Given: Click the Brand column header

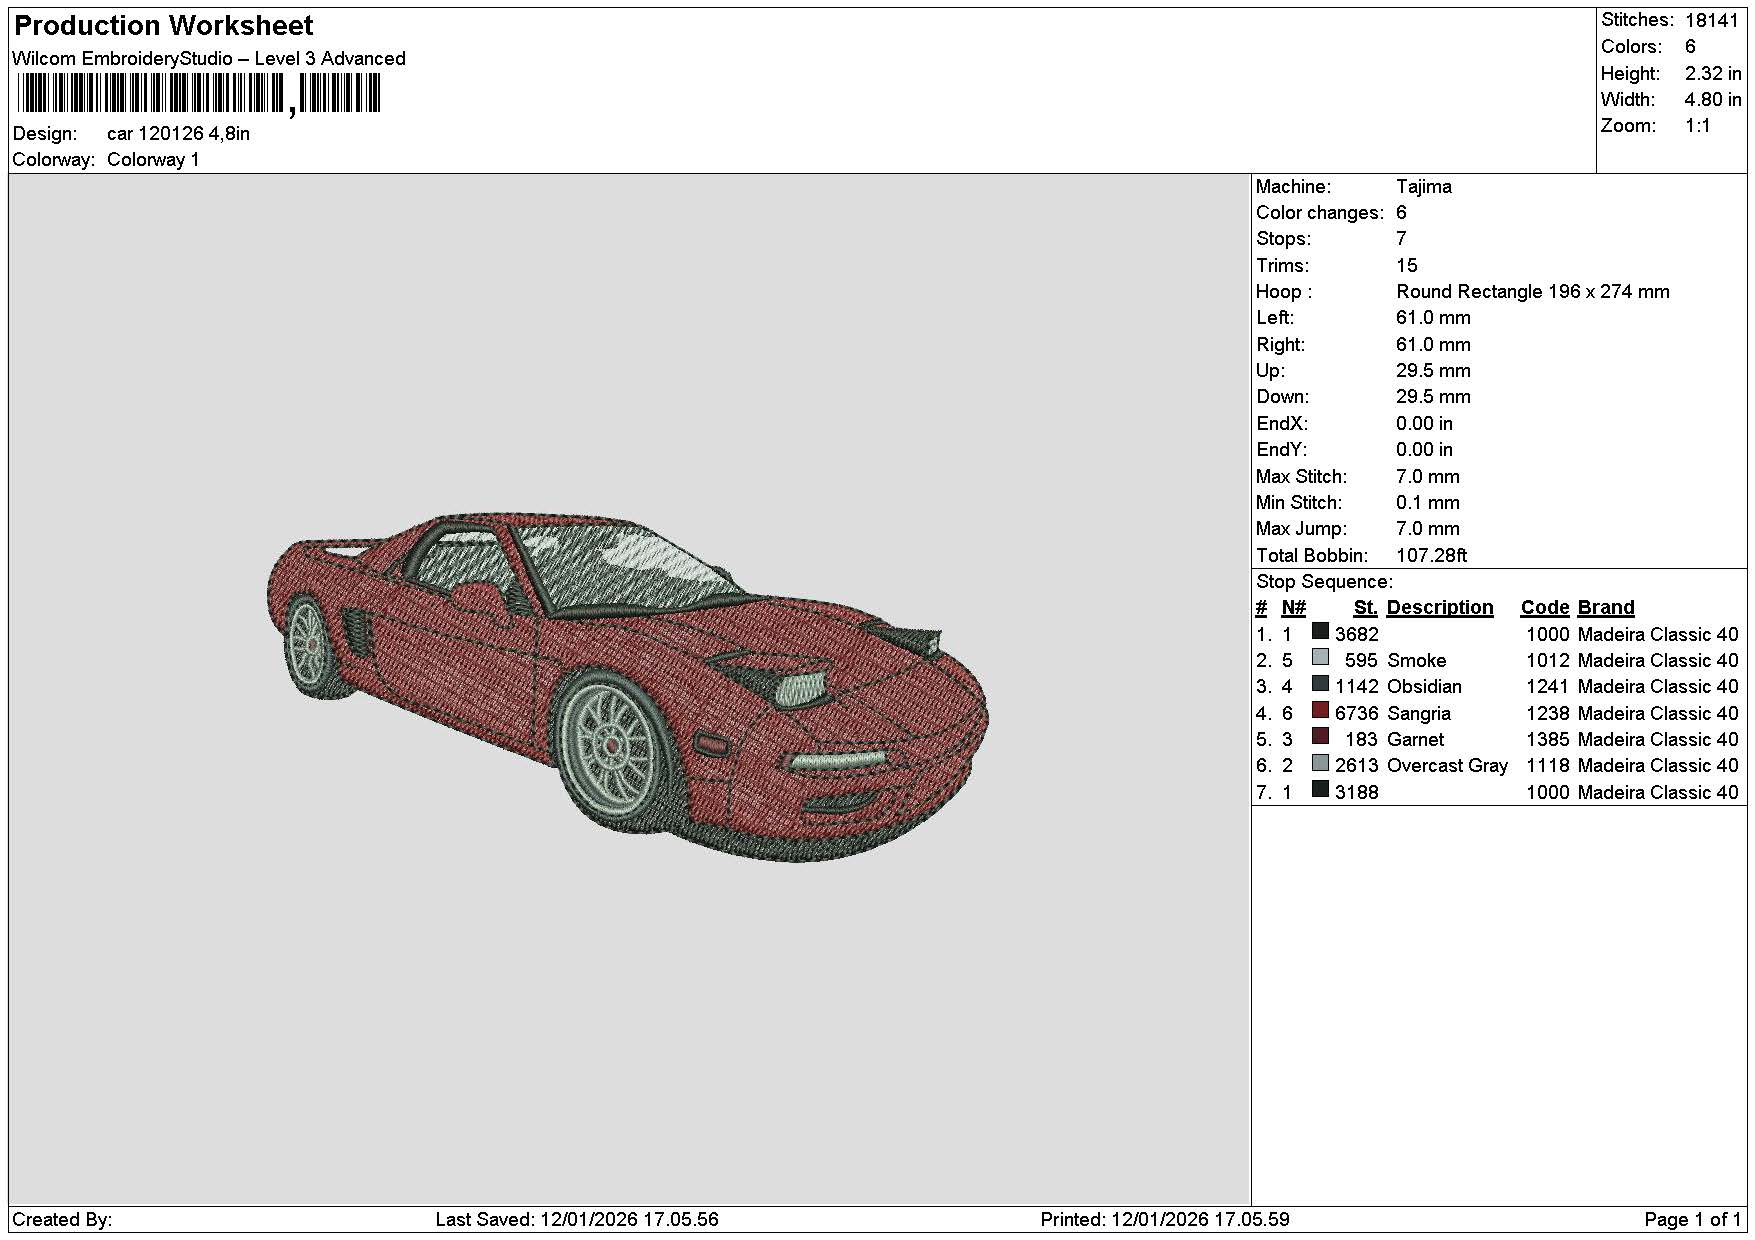Looking at the screenshot, I should click(x=1606, y=607).
